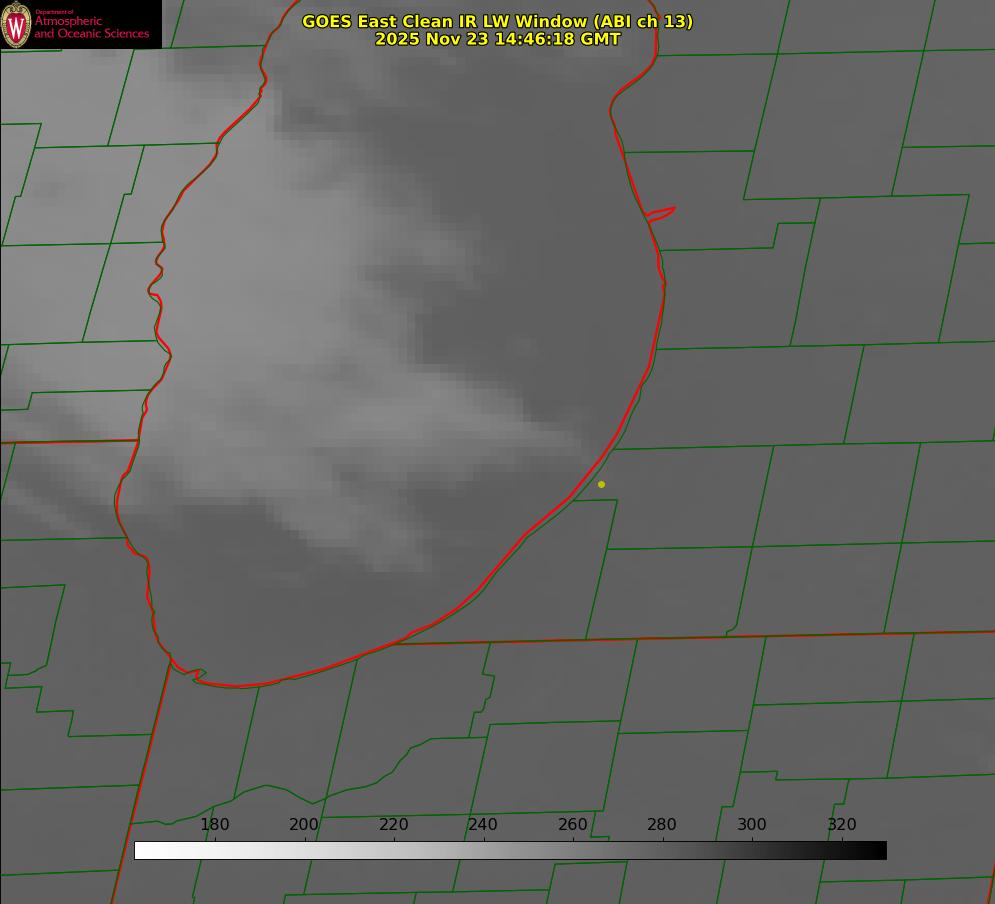Click the timestamp '2025 Nov 23 14:46:18 GMT'

(498, 39)
